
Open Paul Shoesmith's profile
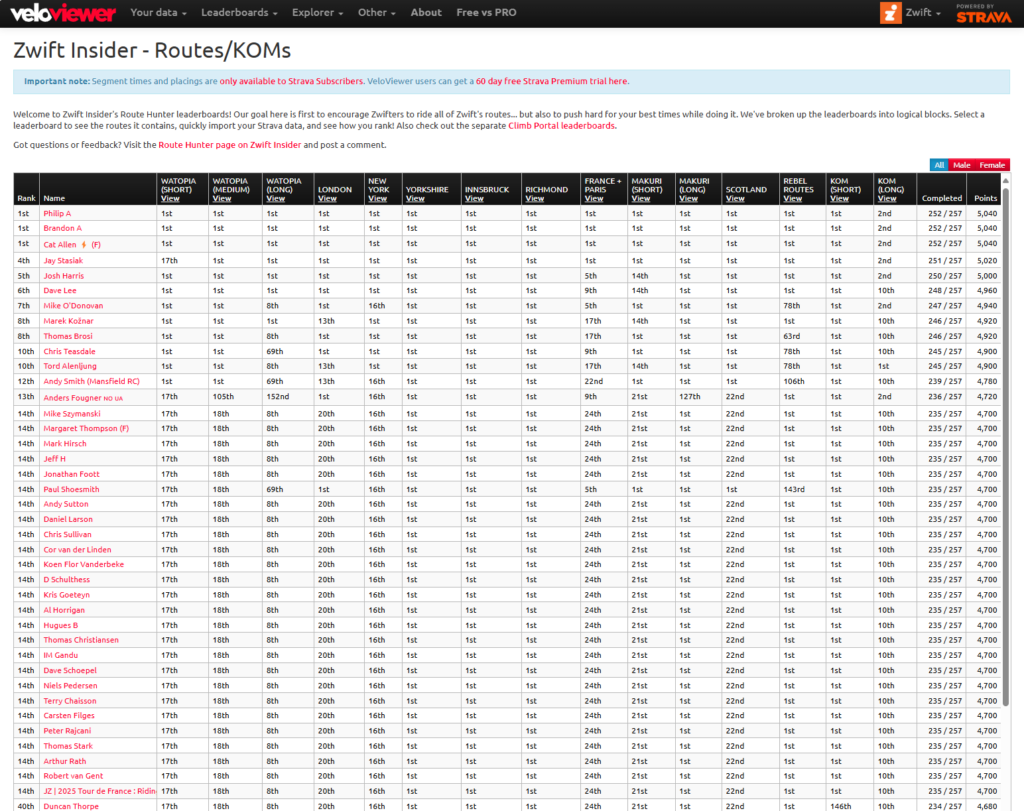[71, 490]
